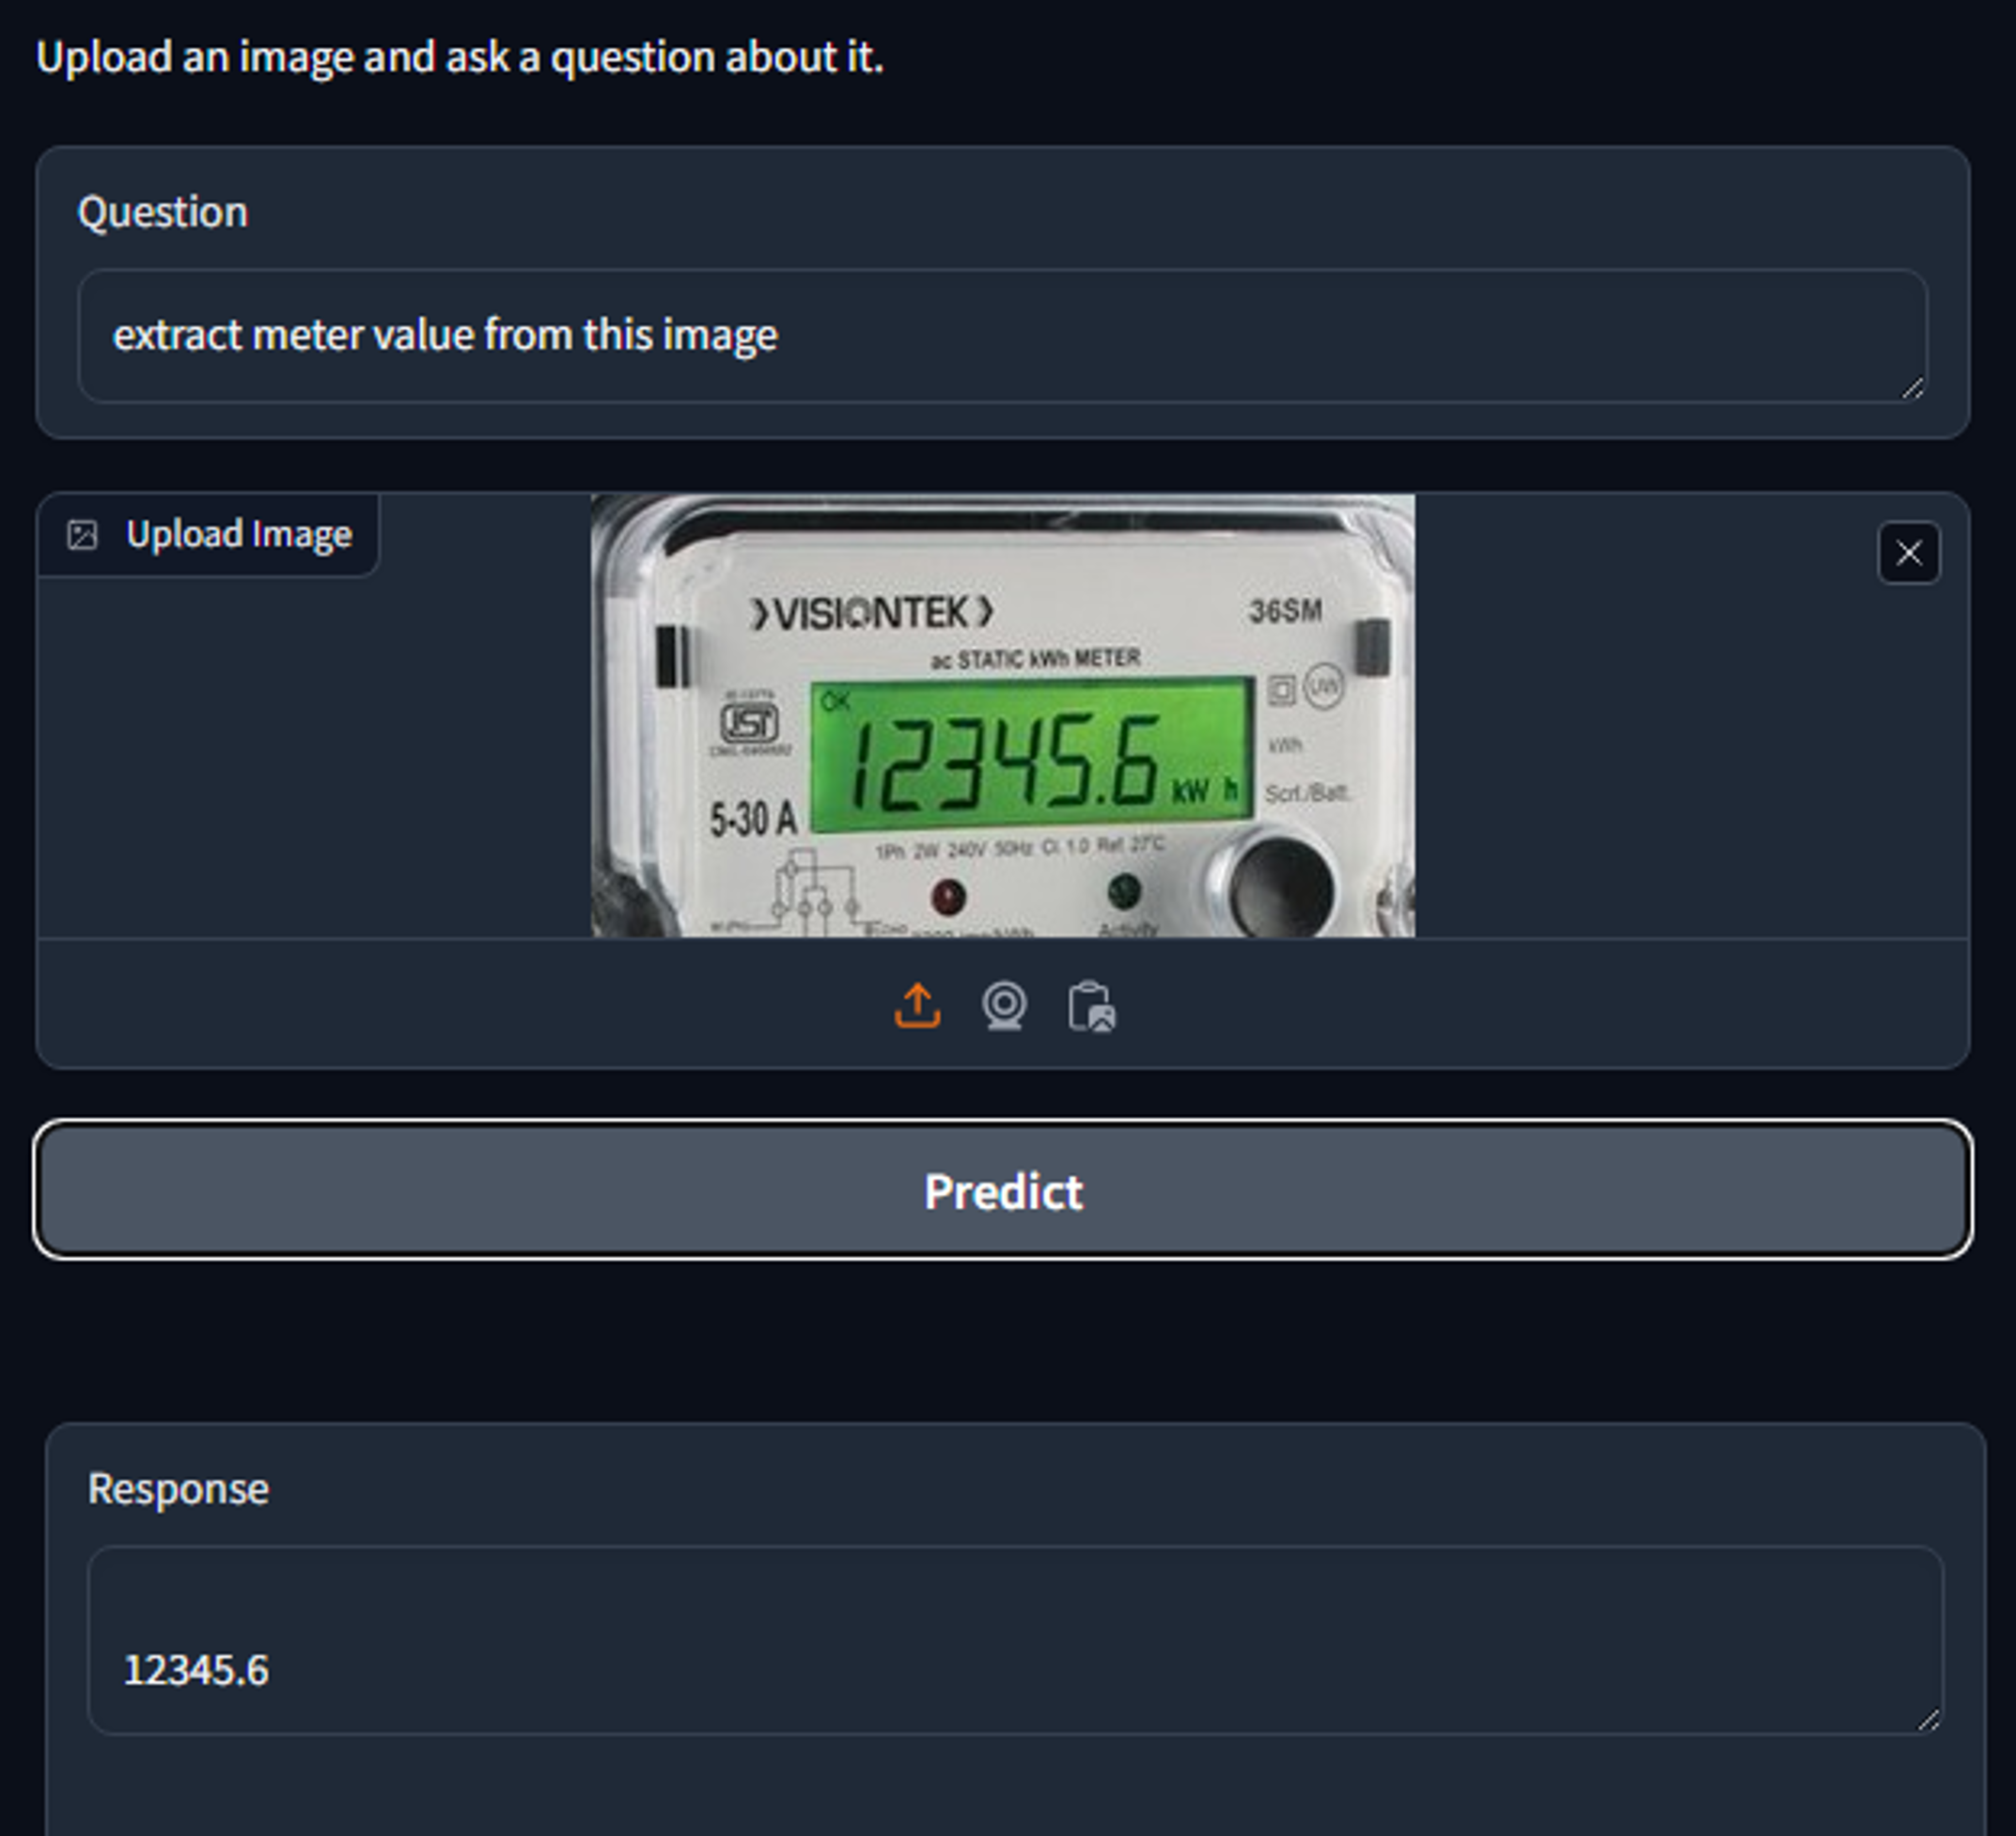The image size is (2016, 1836).
Task: Click the ISI mark on the meter image
Action: pyautogui.click(x=749, y=721)
